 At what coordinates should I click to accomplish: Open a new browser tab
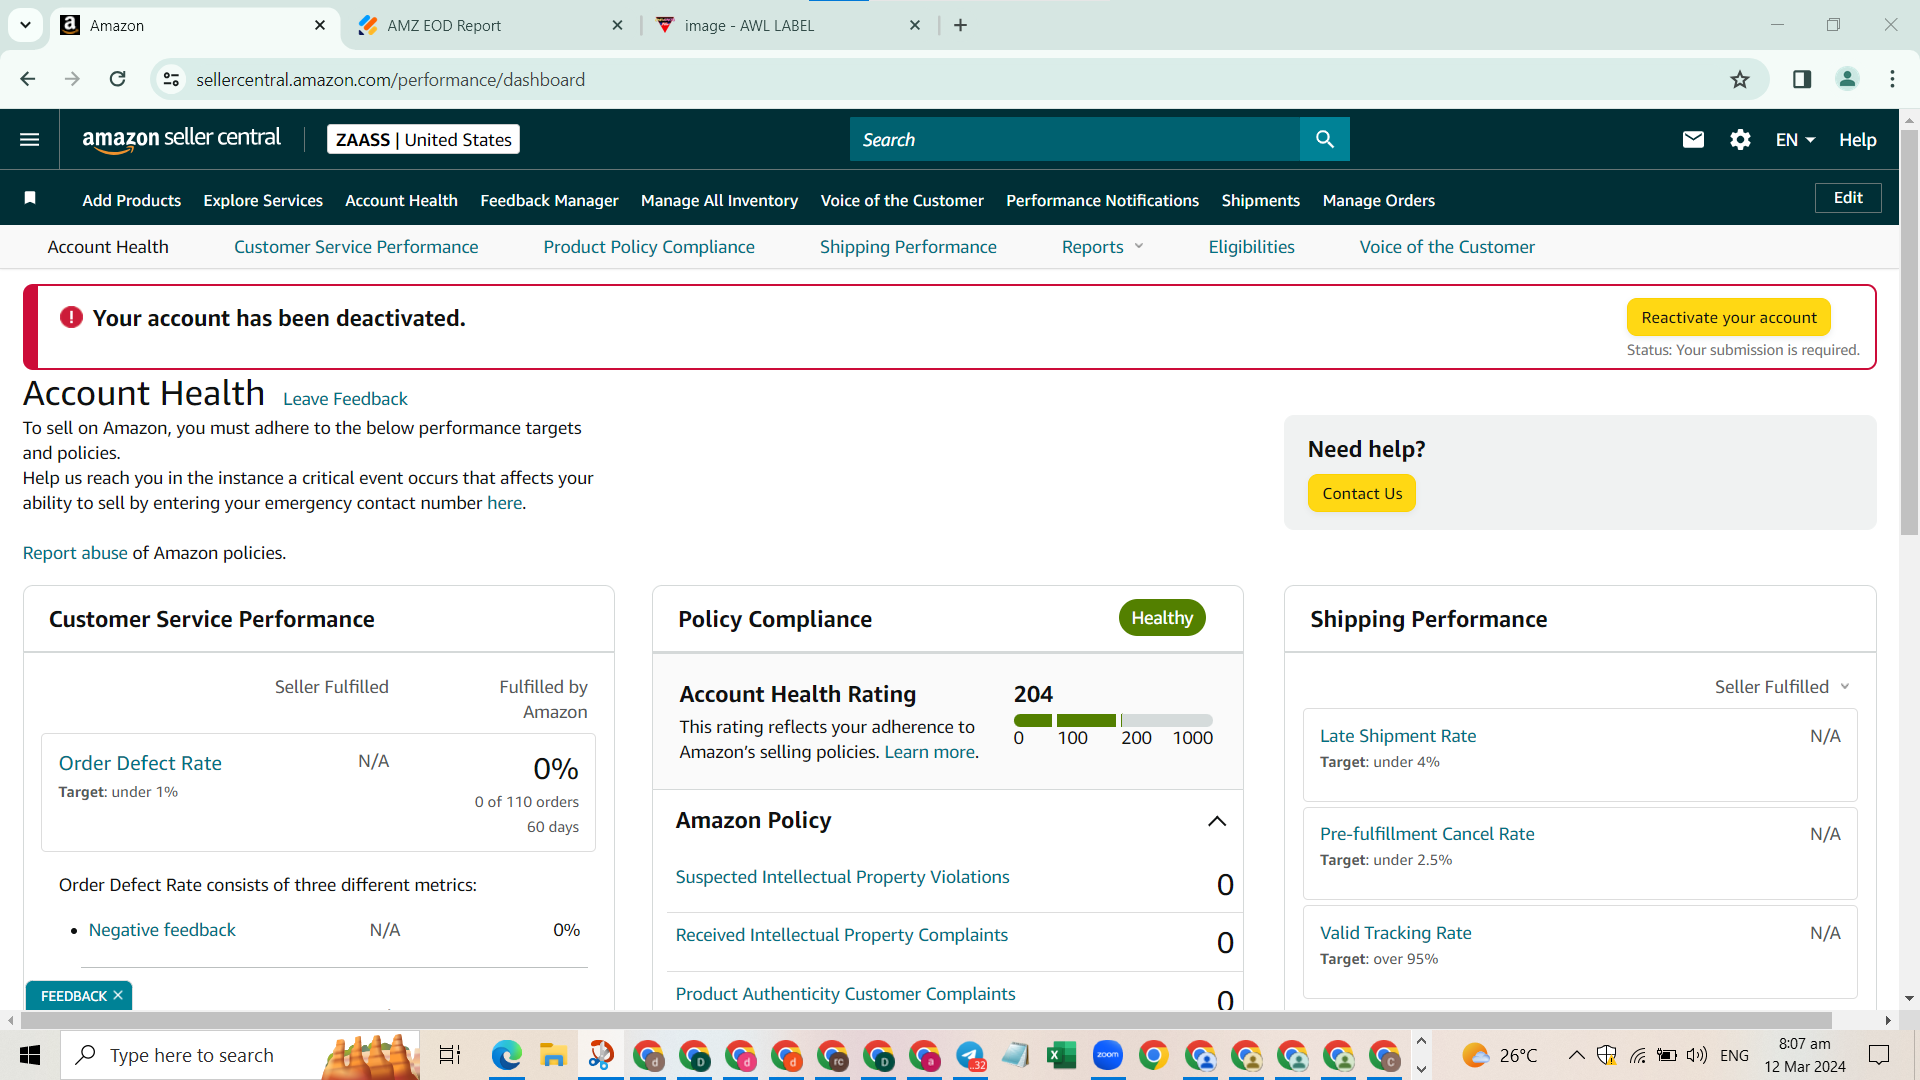point(960,25)
